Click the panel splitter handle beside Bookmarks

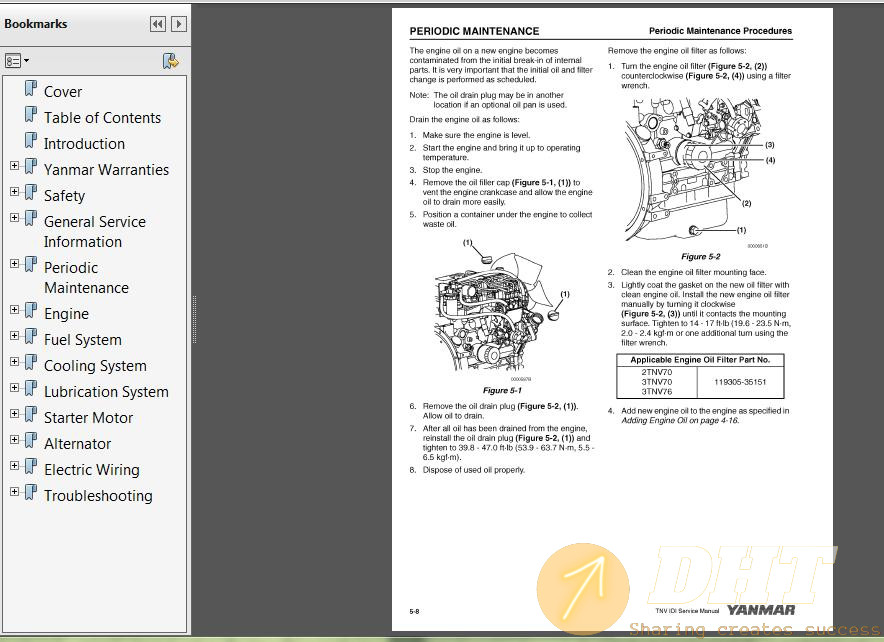[x=195, y=320]
